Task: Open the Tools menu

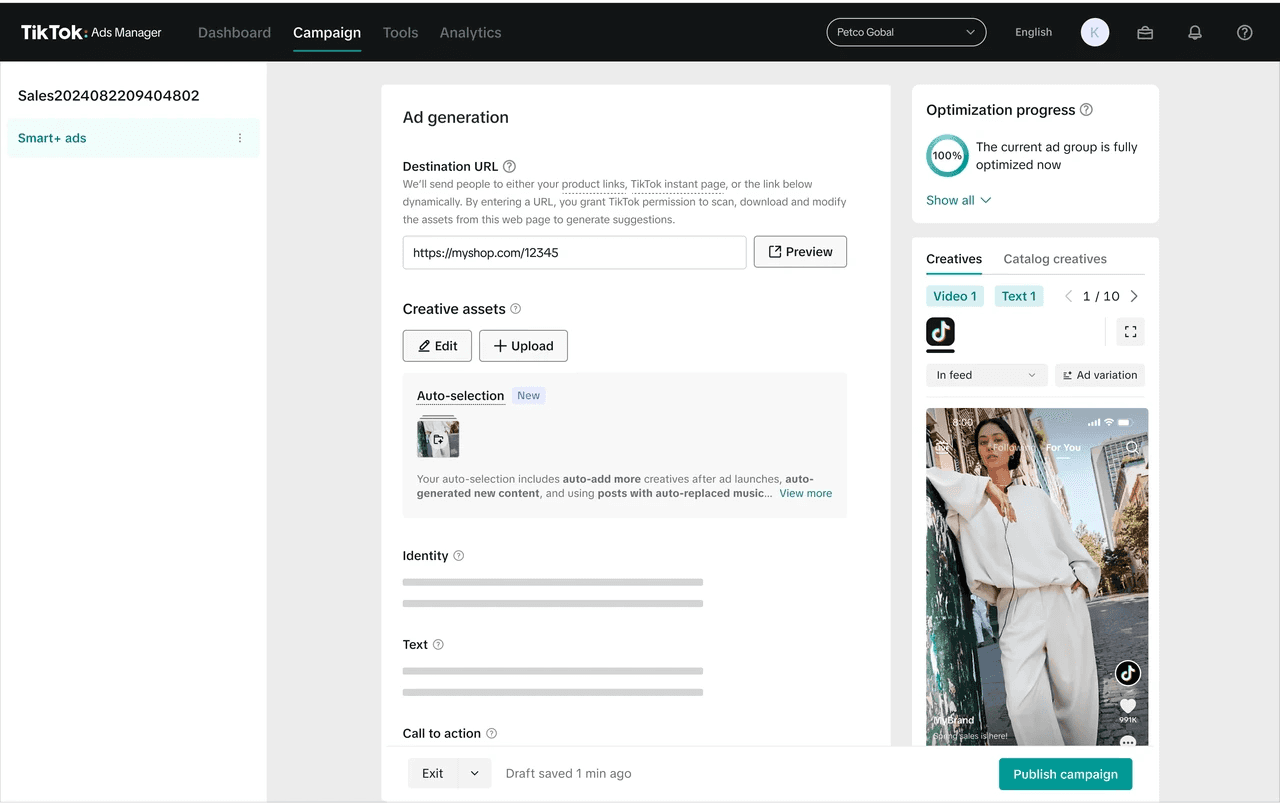Action: coord(400,32)
